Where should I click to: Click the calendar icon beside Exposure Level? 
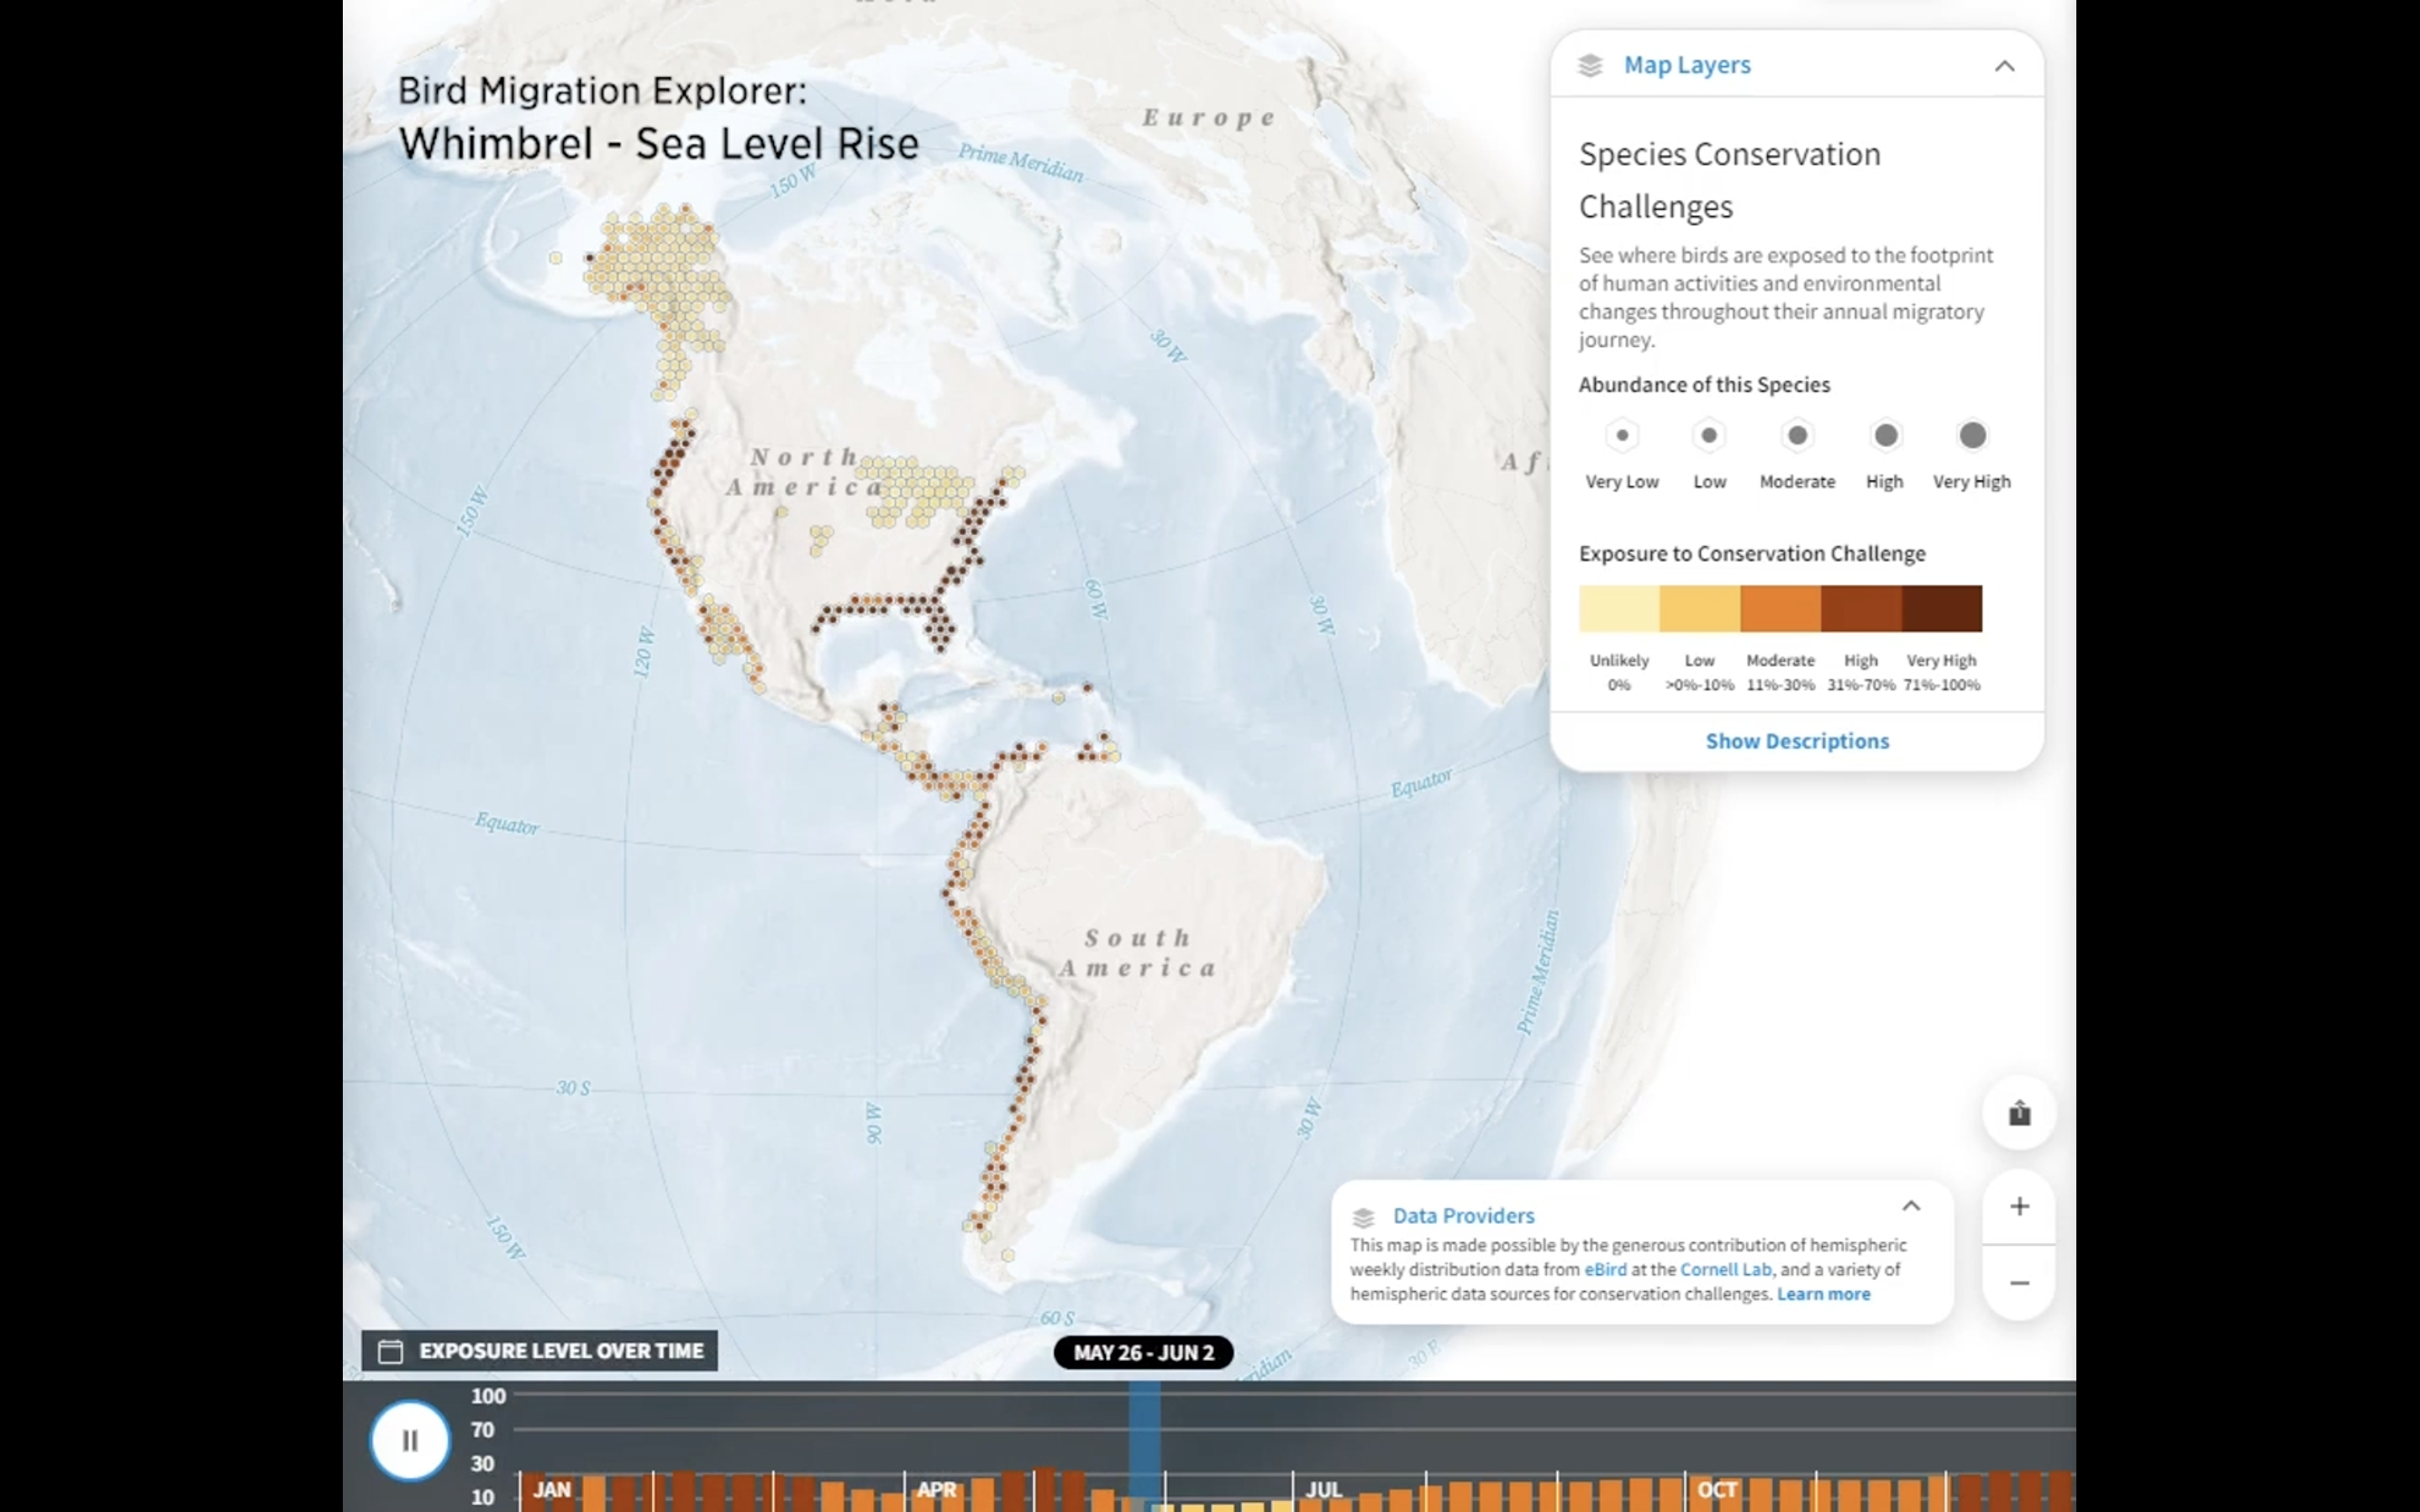(390, 1352)
